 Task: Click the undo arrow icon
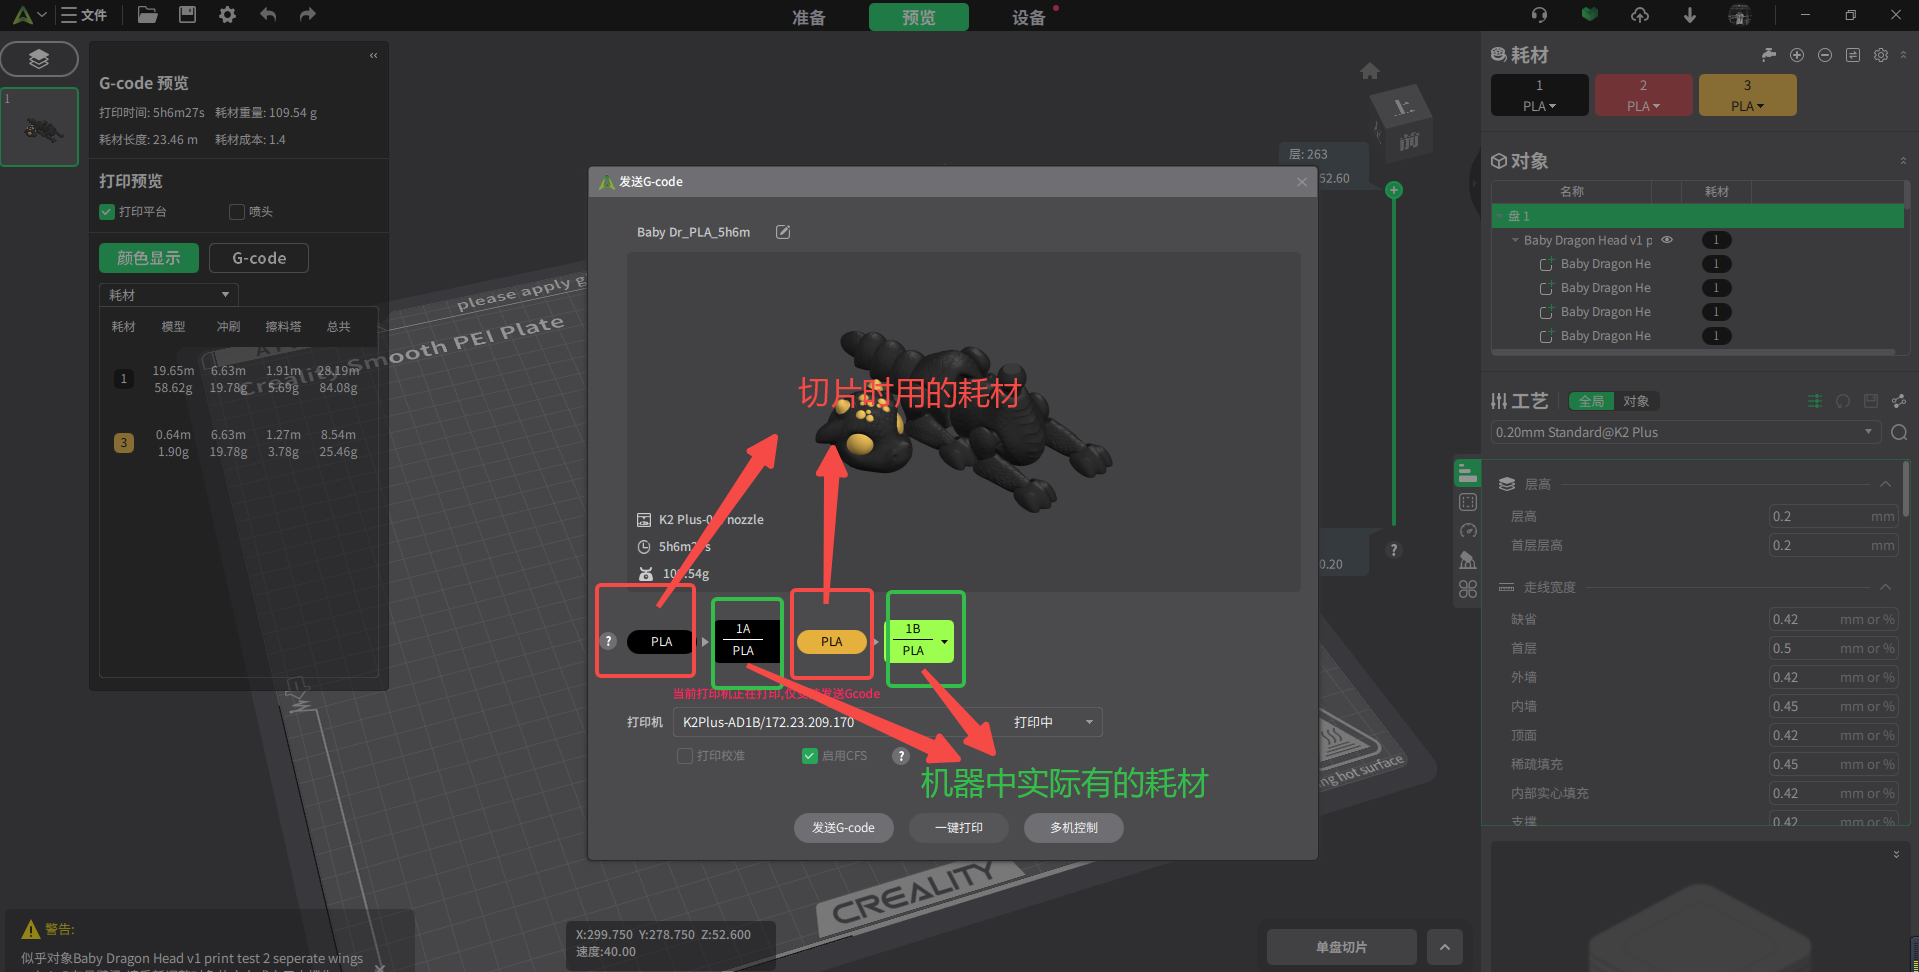(267, 15)
